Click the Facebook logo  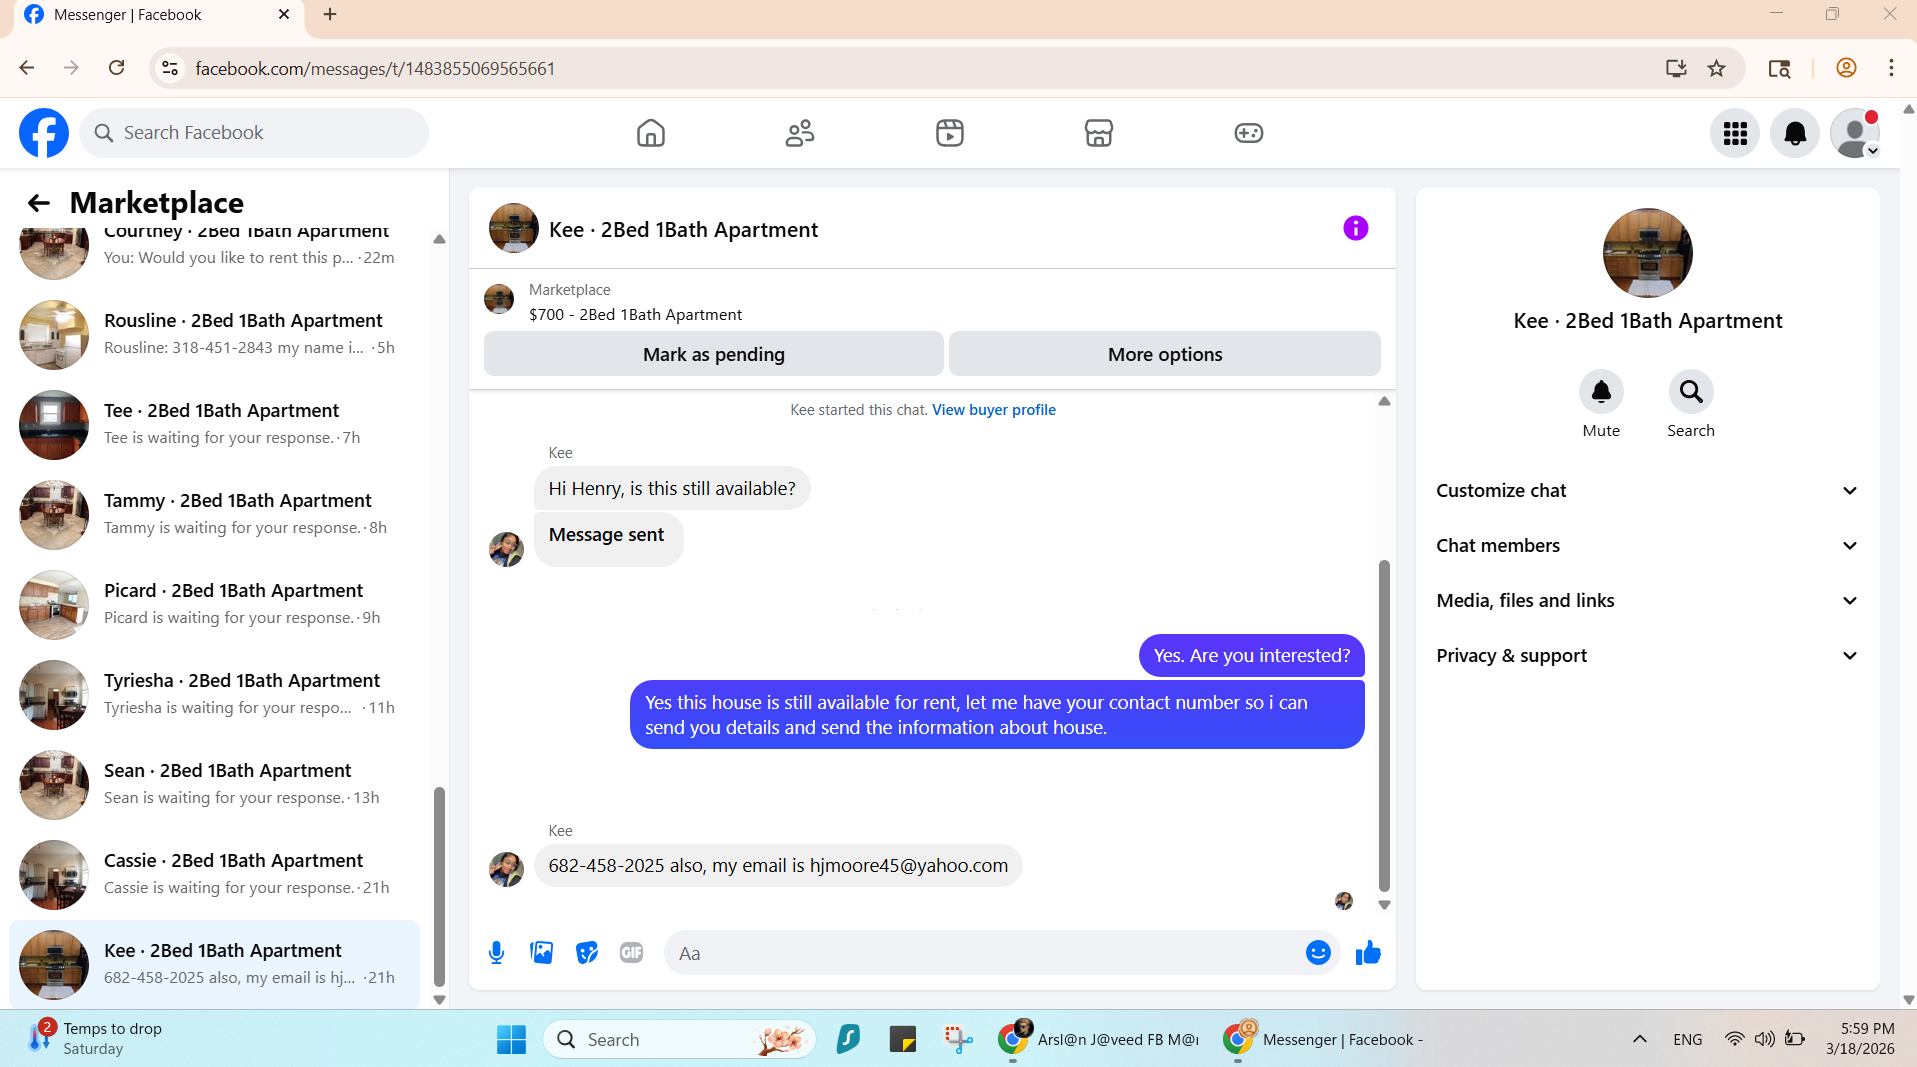point(44,133)
